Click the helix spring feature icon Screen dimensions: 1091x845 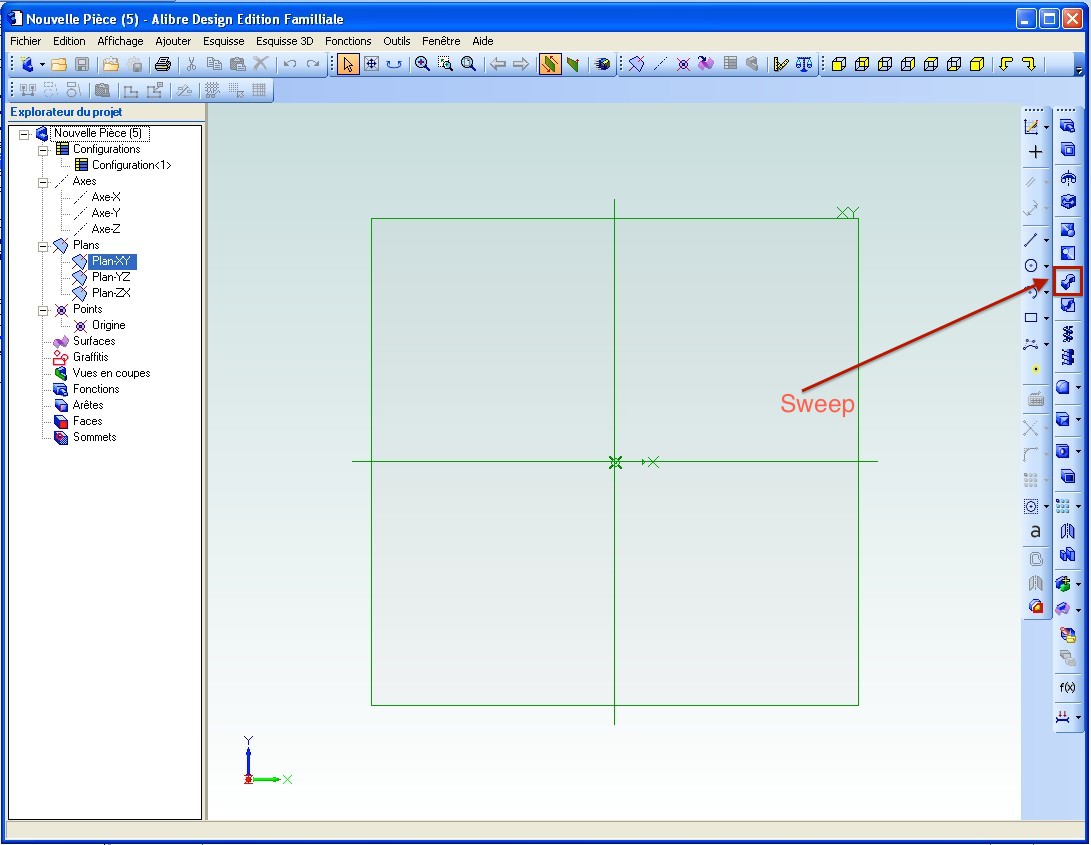tap(1067, 334)
